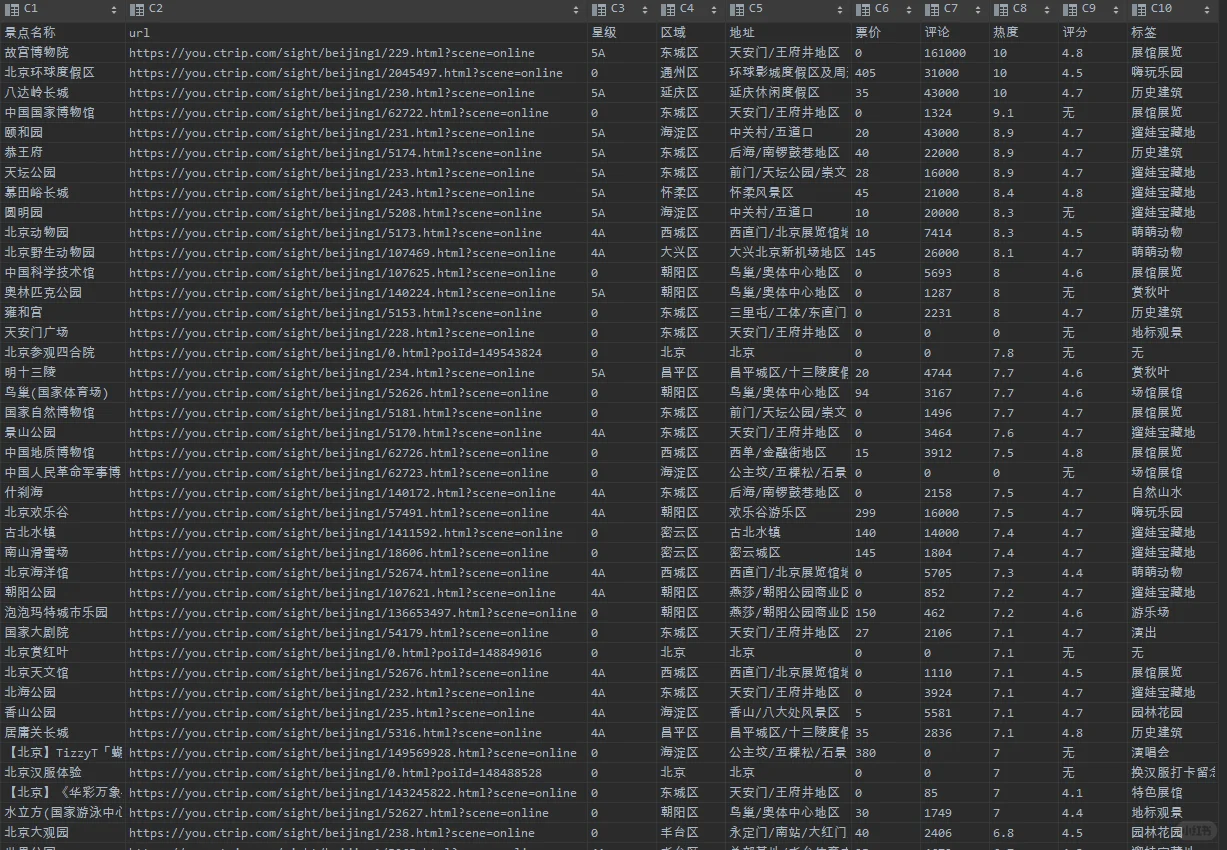The image size is (1227, 850).
Task: Click the column icon of header C2
Action: (x=137, y=9)
